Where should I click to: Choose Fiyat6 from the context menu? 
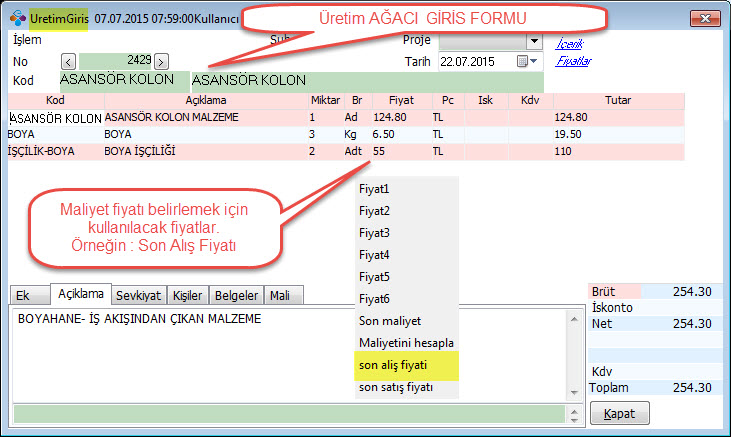pyautogui.click(x=407, y=299)
